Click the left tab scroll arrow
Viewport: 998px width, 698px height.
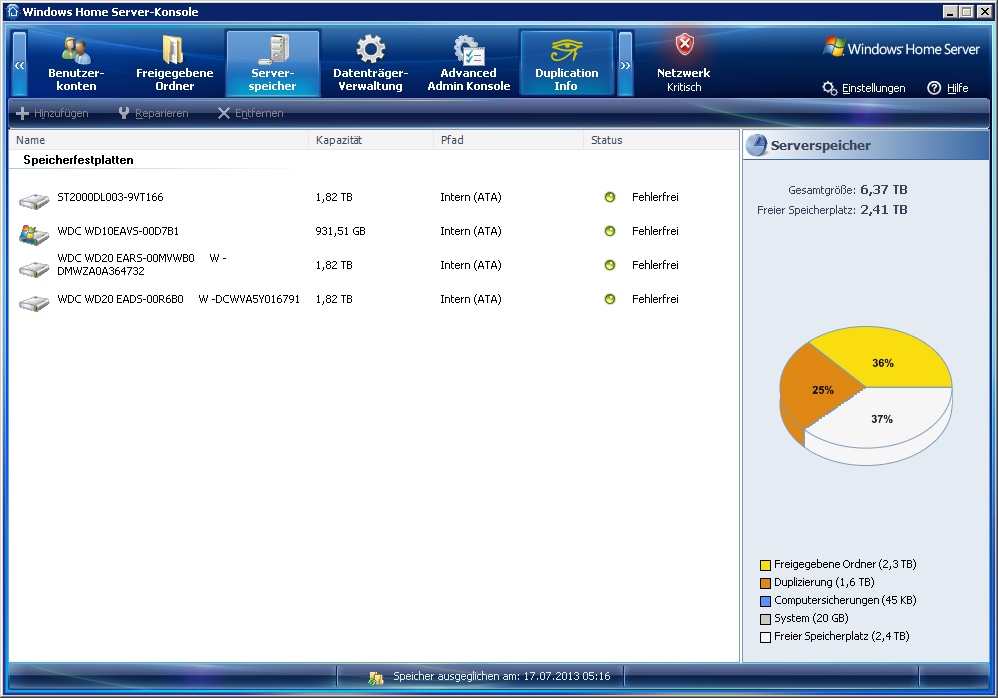coord(20,64)
